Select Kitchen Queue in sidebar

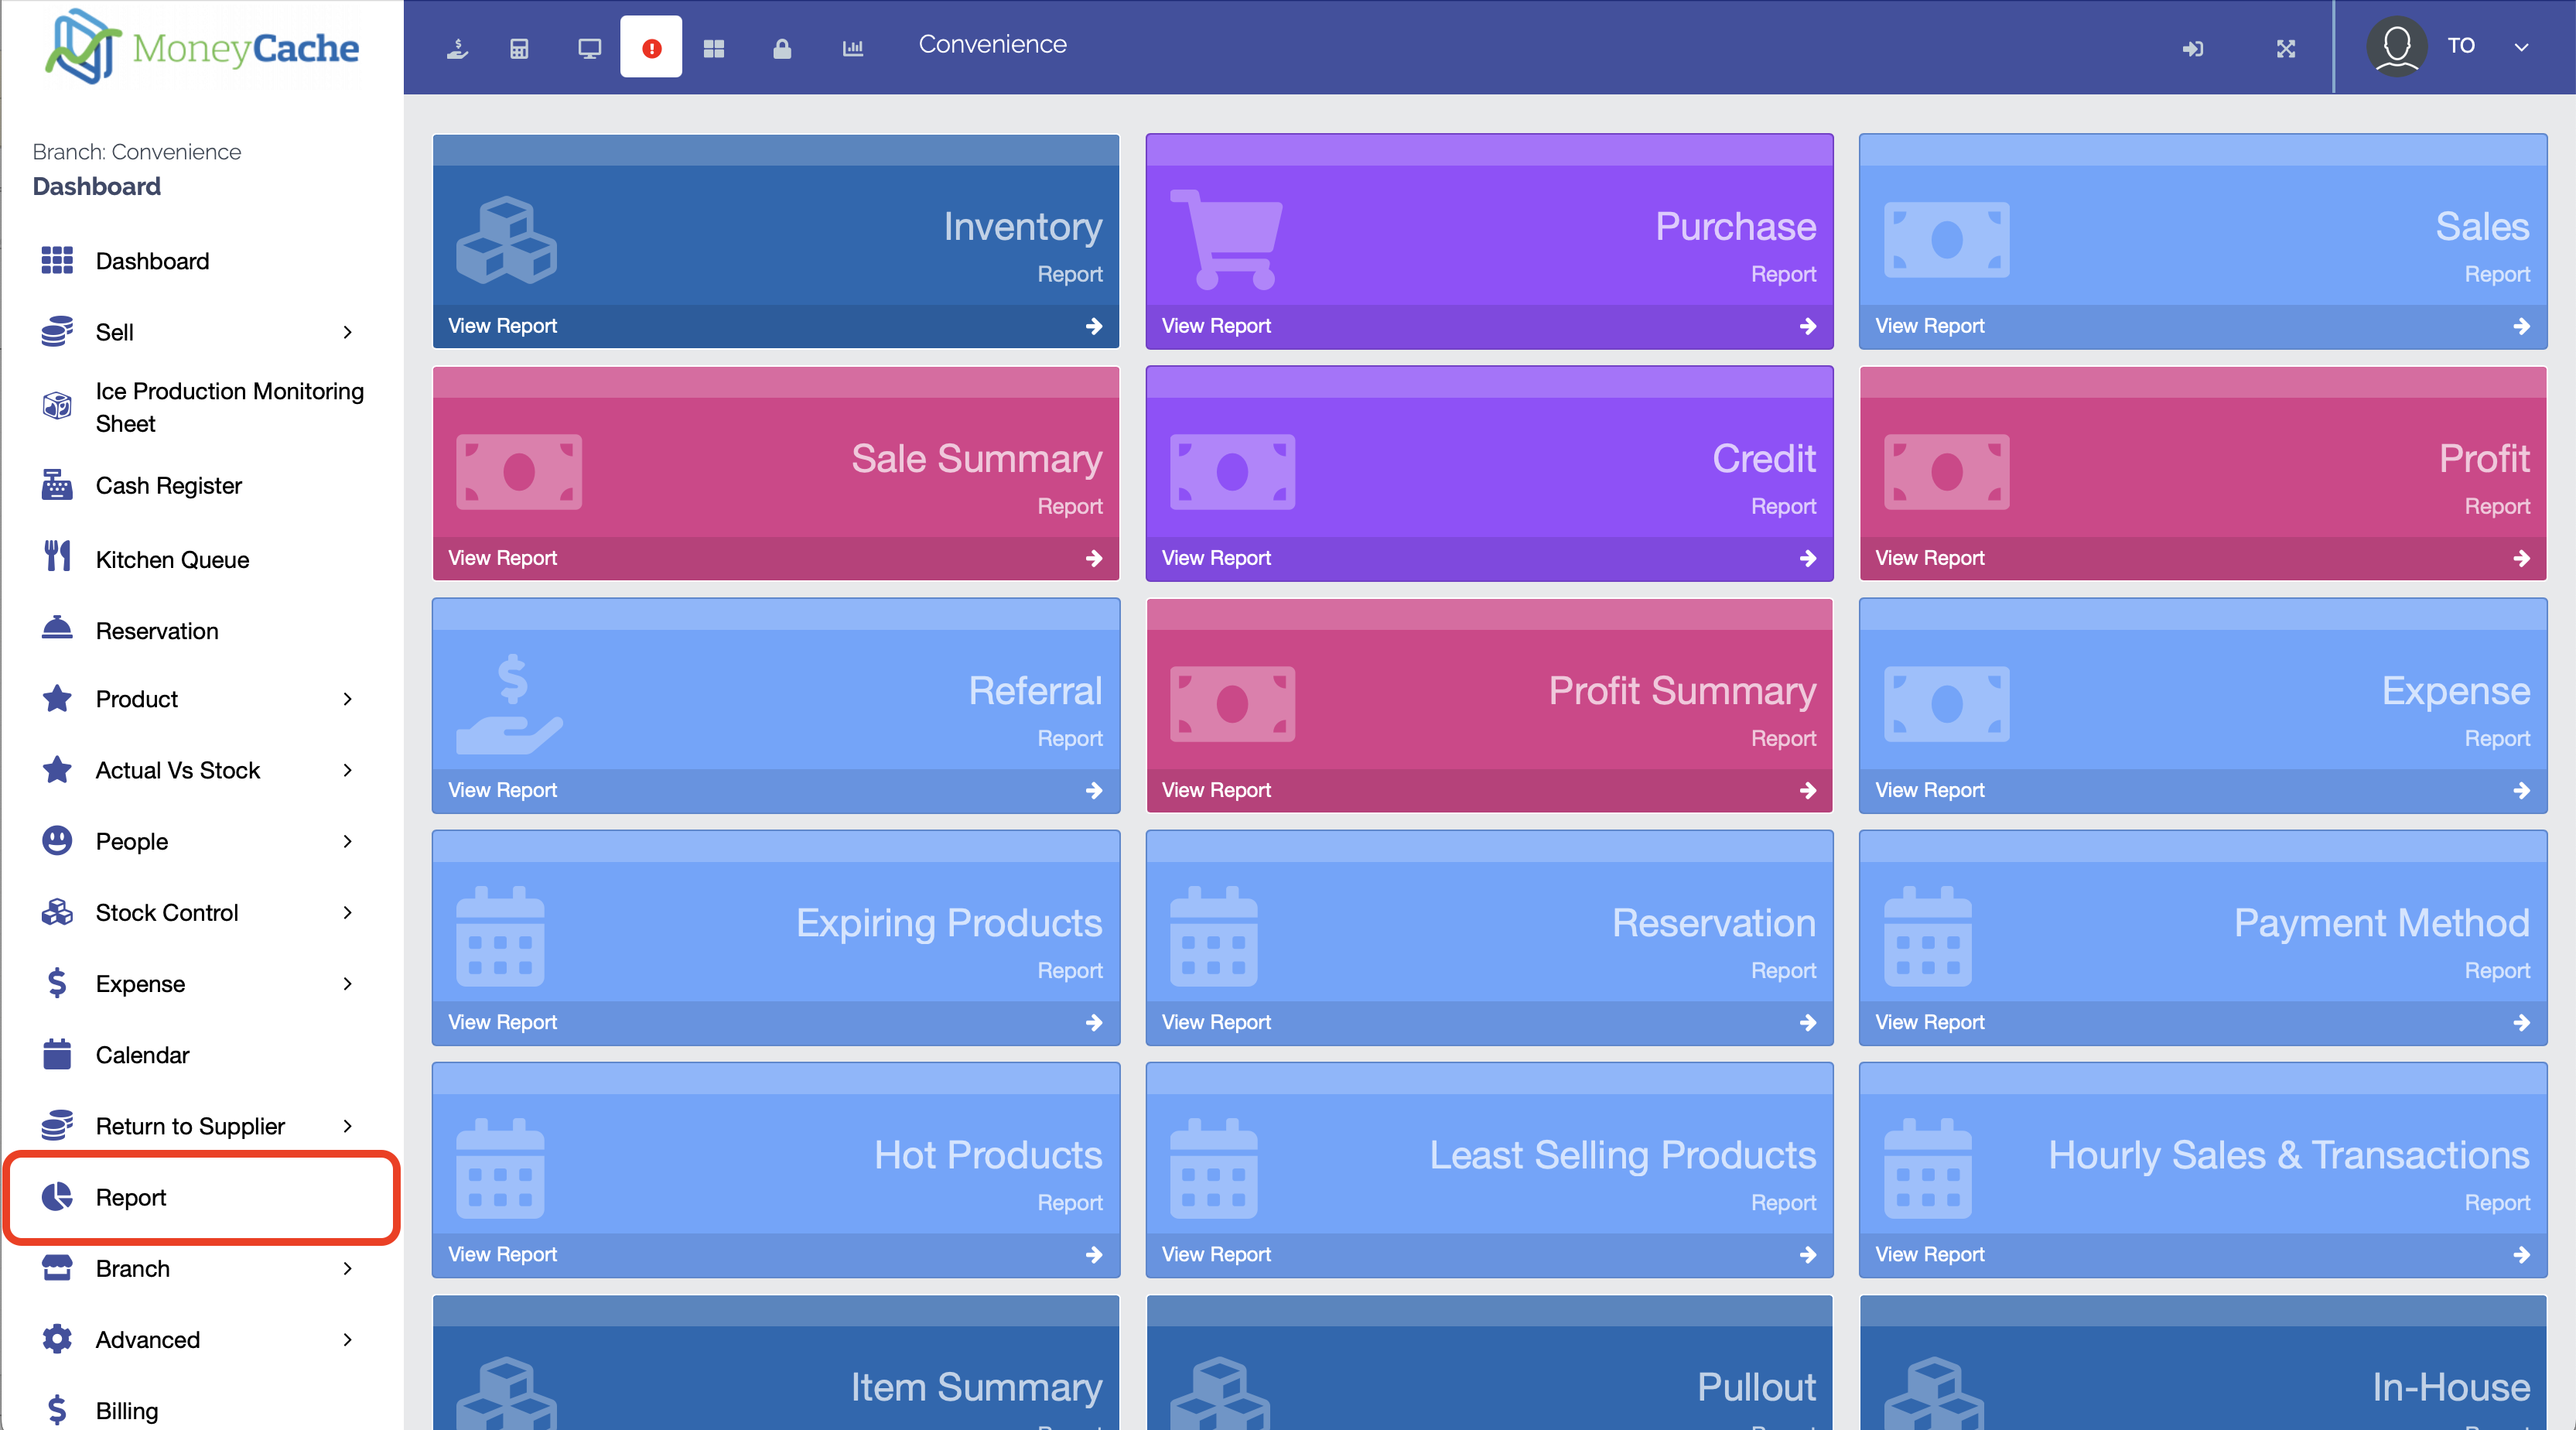[x=172, y=559]
